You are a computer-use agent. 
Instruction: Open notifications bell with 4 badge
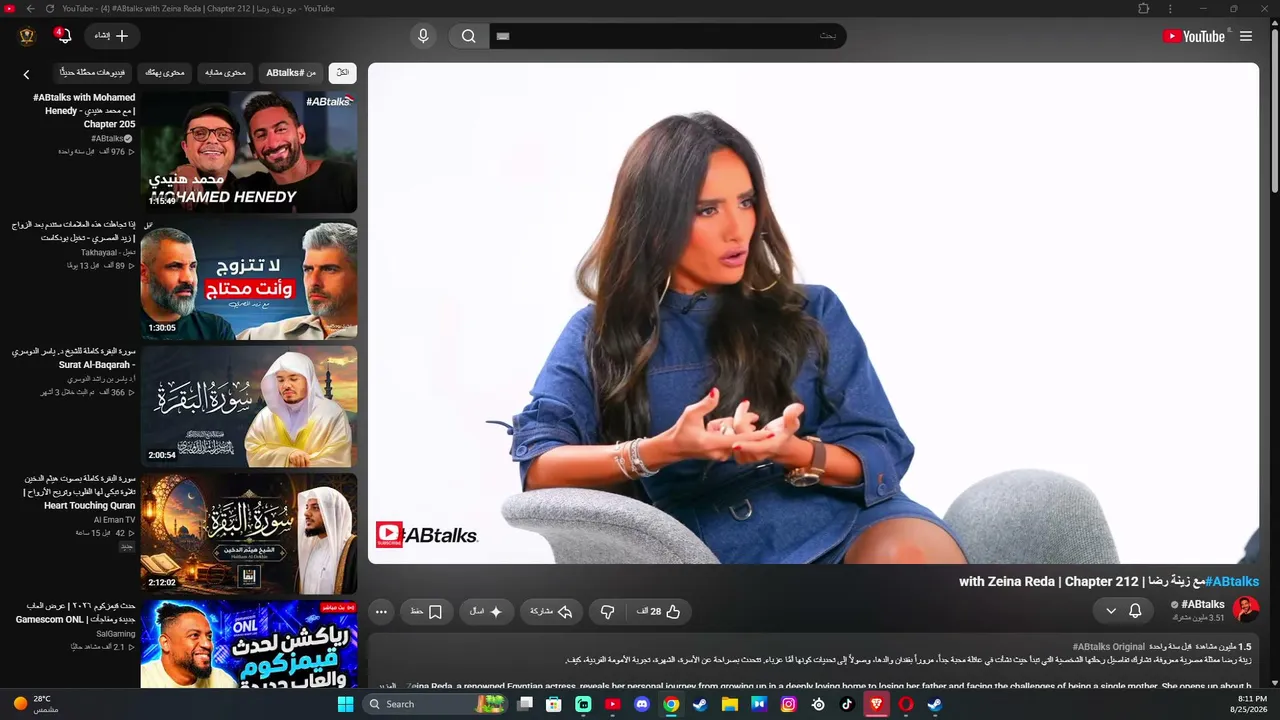coord(63,36)
